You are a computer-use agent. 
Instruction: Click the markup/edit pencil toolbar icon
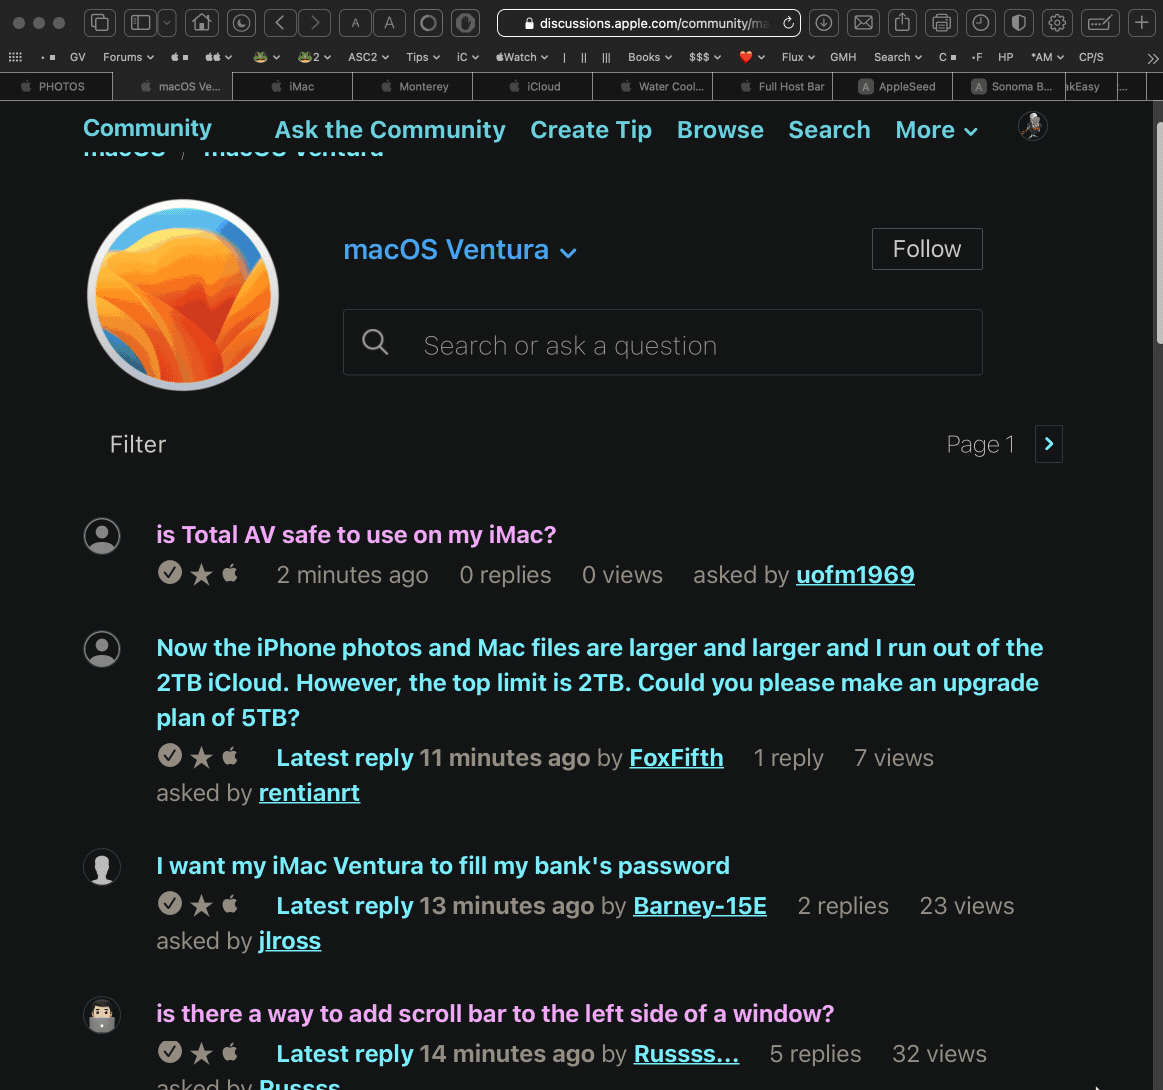[x=1099, y=23]
